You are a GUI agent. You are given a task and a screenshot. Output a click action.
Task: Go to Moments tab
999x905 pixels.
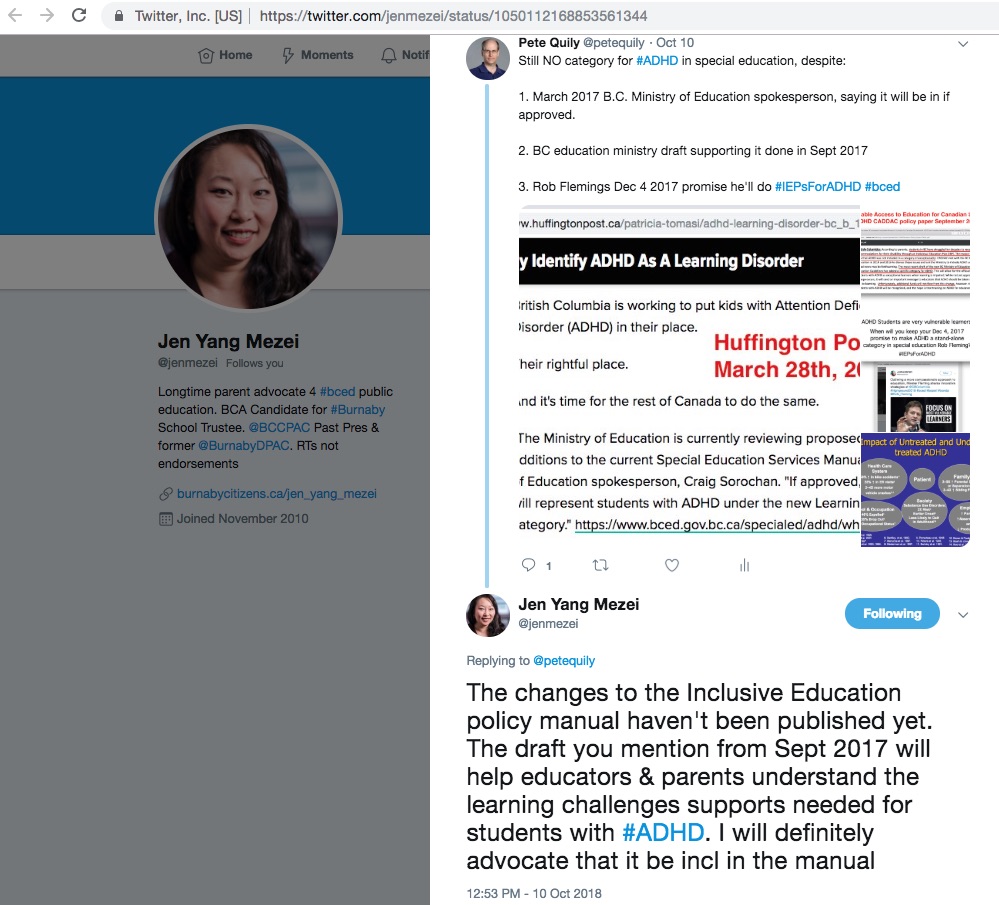317,55
